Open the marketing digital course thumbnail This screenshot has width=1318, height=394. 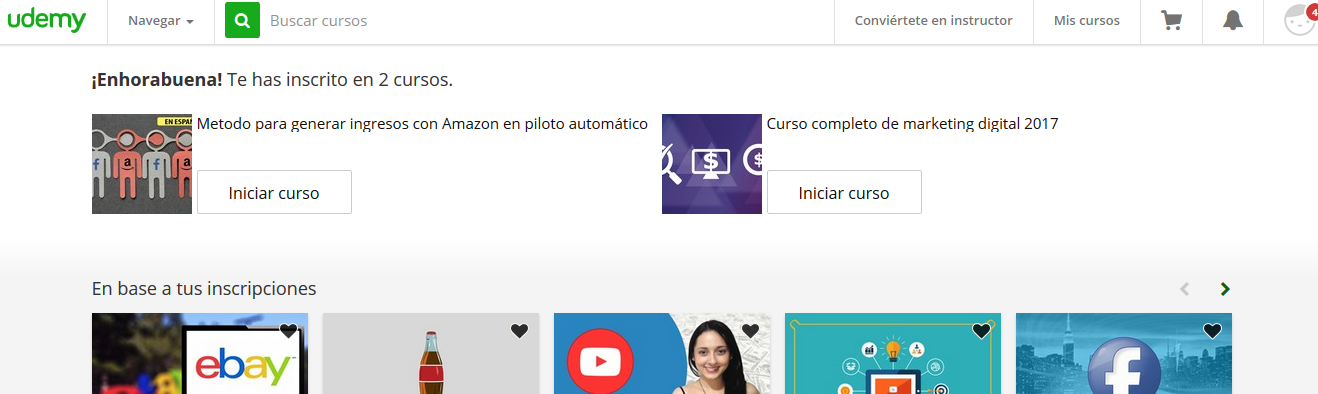click(x=712, y=164)
